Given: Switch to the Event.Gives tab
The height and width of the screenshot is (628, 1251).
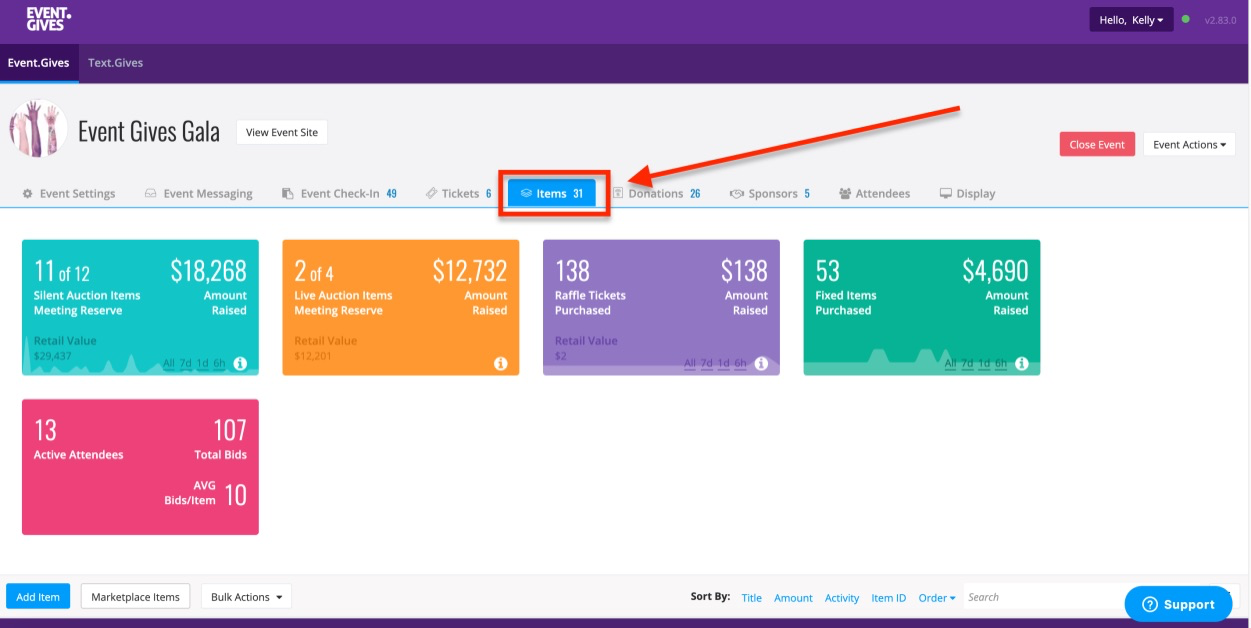Looking at the screenshot, I should click(39, 63).
